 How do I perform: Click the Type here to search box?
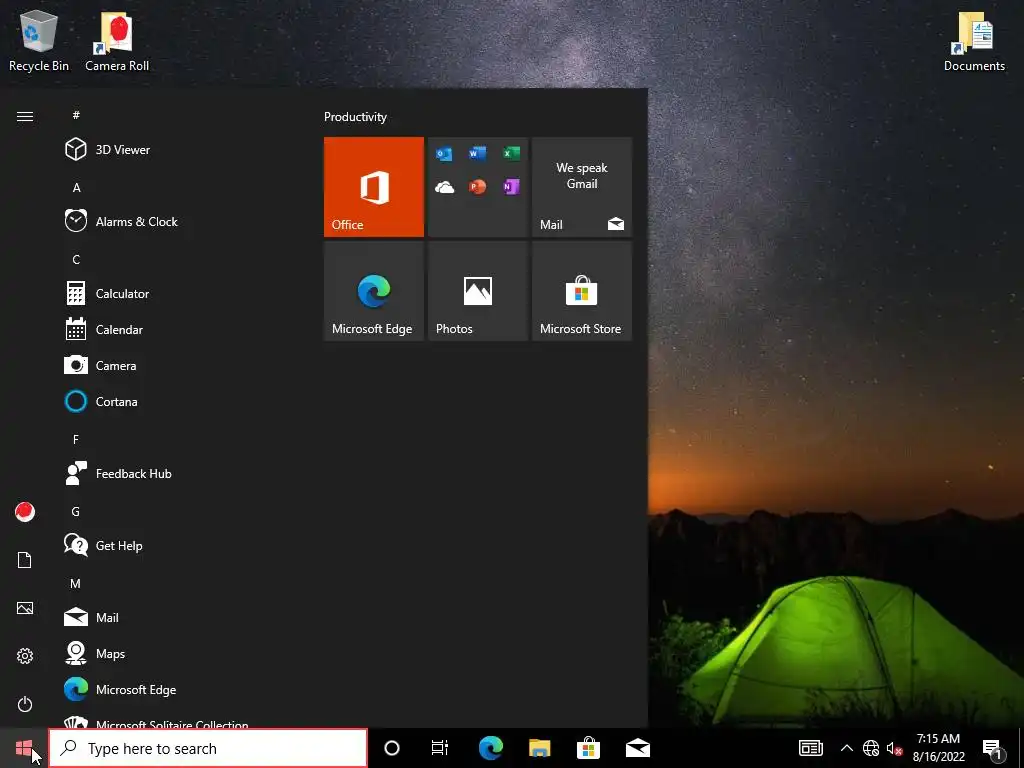pyautogui.click(x=208, y=748)
